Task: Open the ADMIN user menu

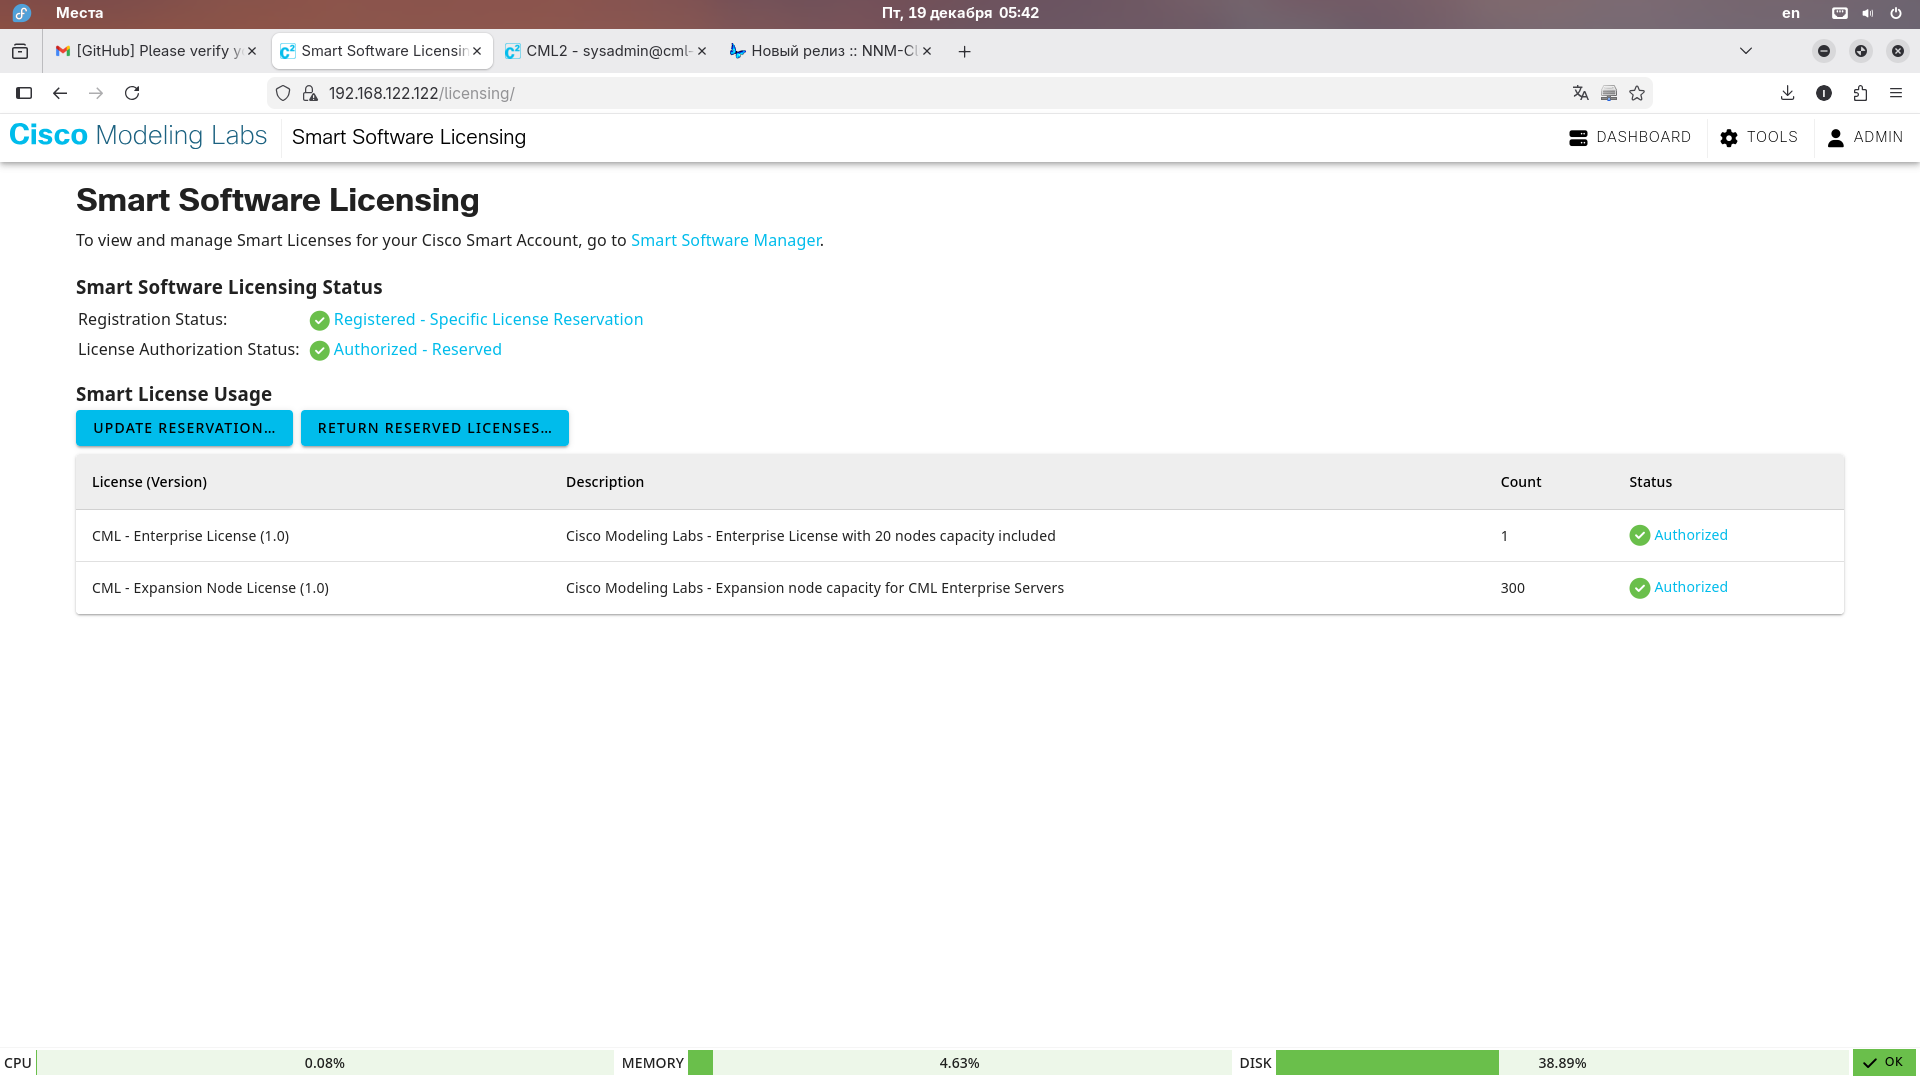Action: (1865, 137)
